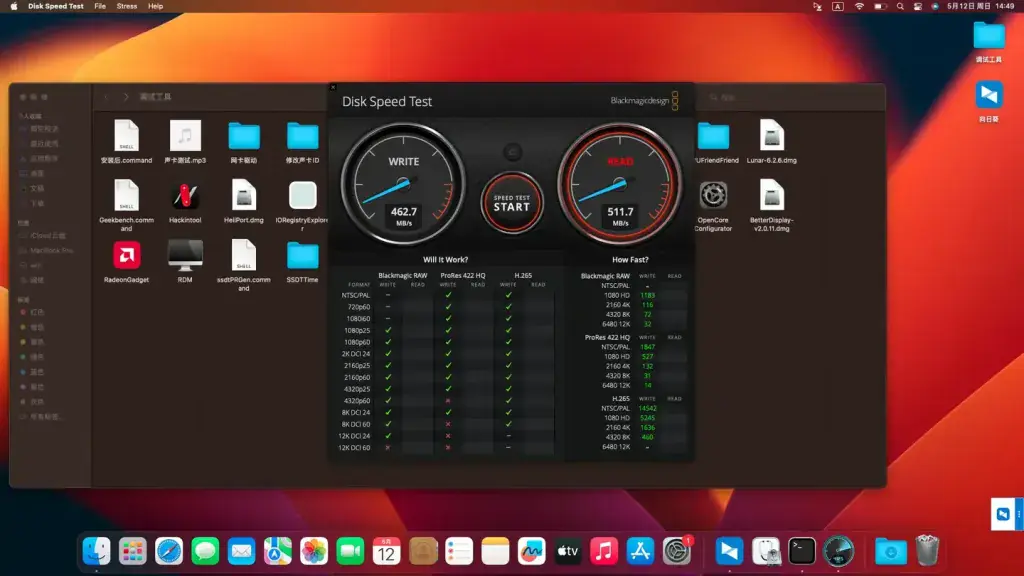
Task: Select IORegistryExplorer app in Finder
Action: tap(302, 205)
